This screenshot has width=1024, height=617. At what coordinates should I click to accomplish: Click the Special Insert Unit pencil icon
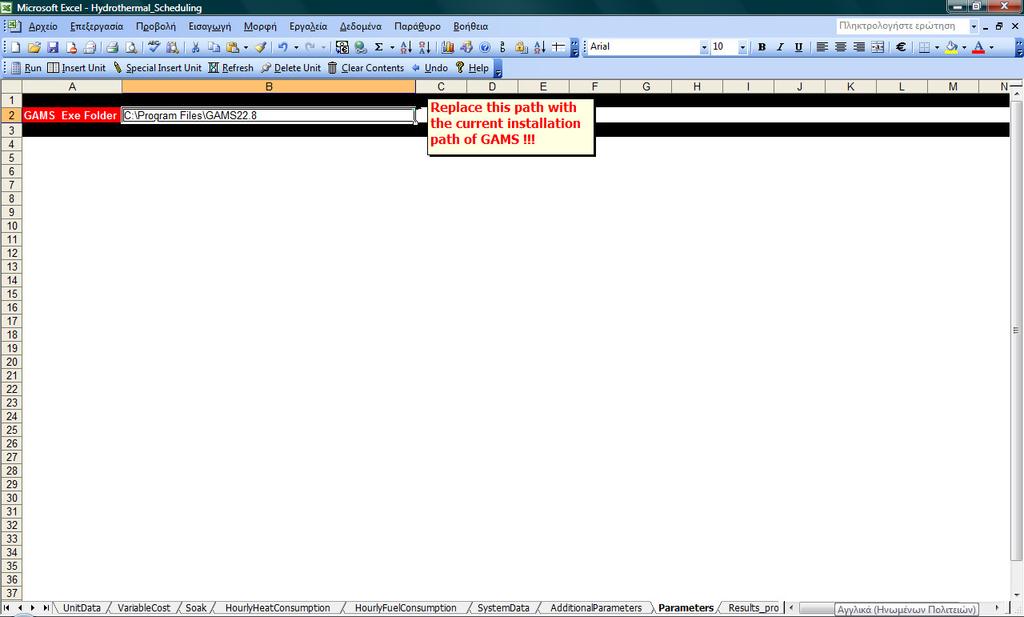(118, 68)
